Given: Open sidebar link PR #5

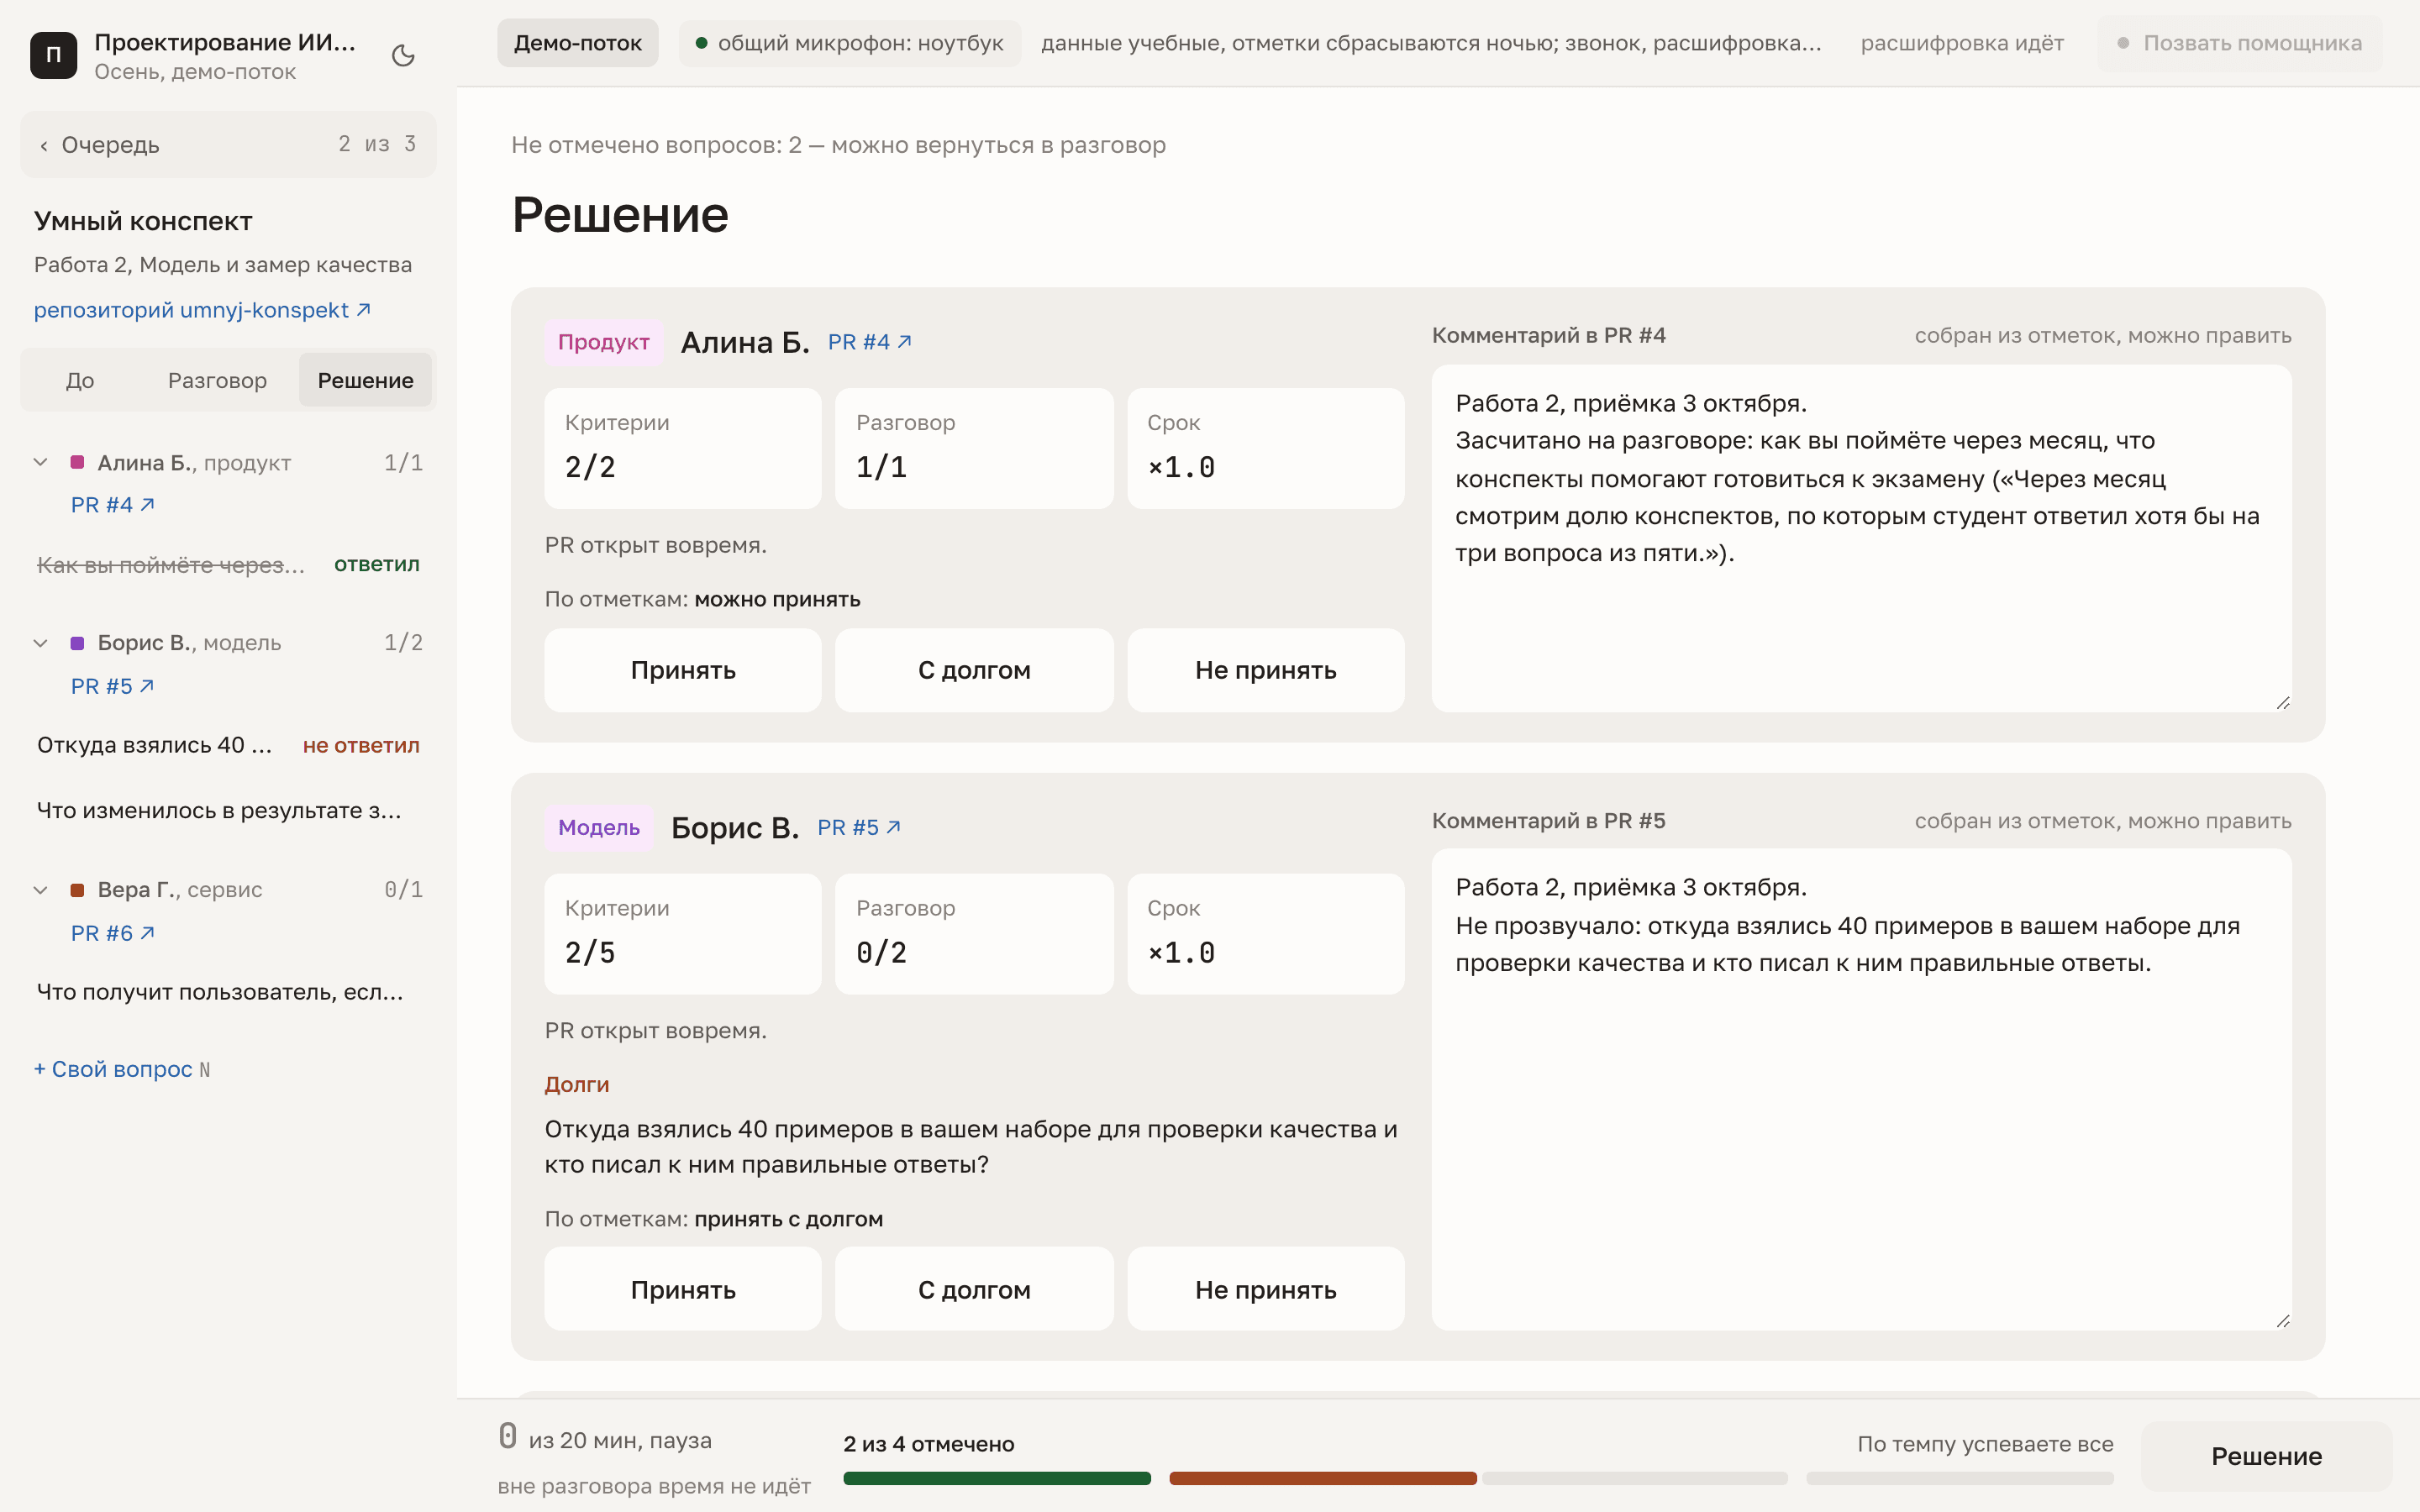Looking at the screenshot, I should pyautogui.click(x=112, y=686).
